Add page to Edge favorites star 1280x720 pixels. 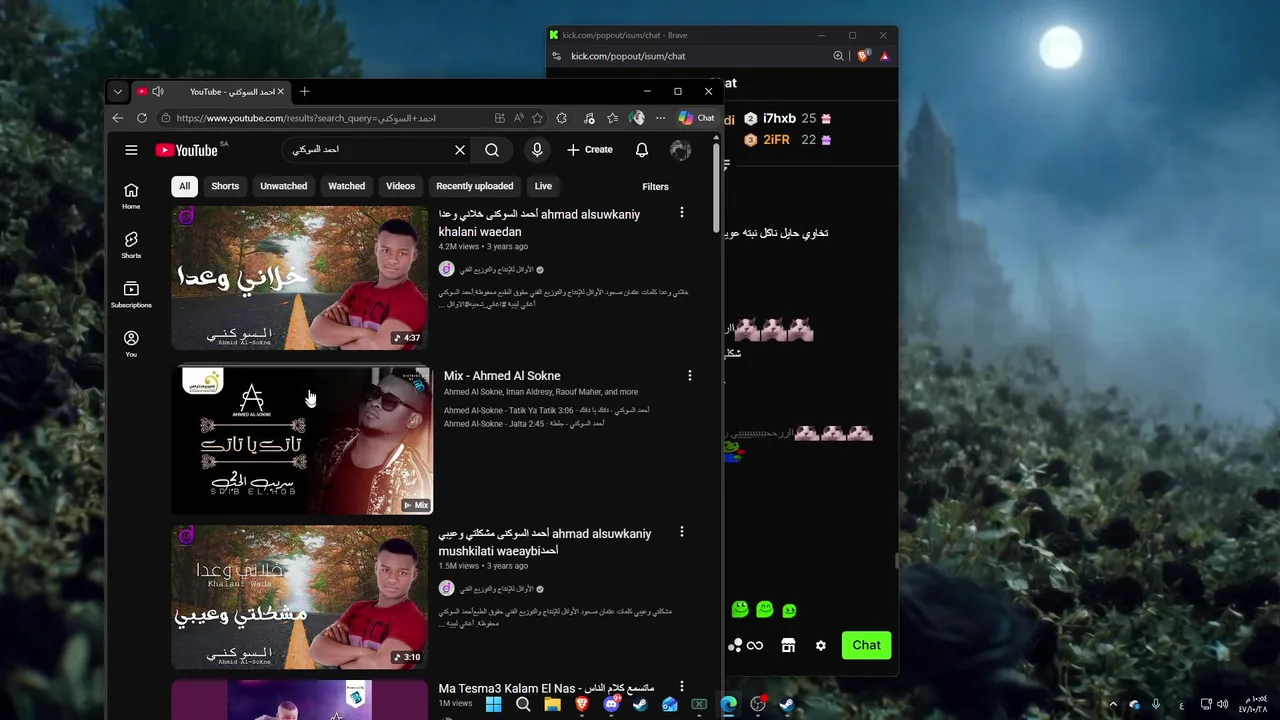tap(537, 118)
